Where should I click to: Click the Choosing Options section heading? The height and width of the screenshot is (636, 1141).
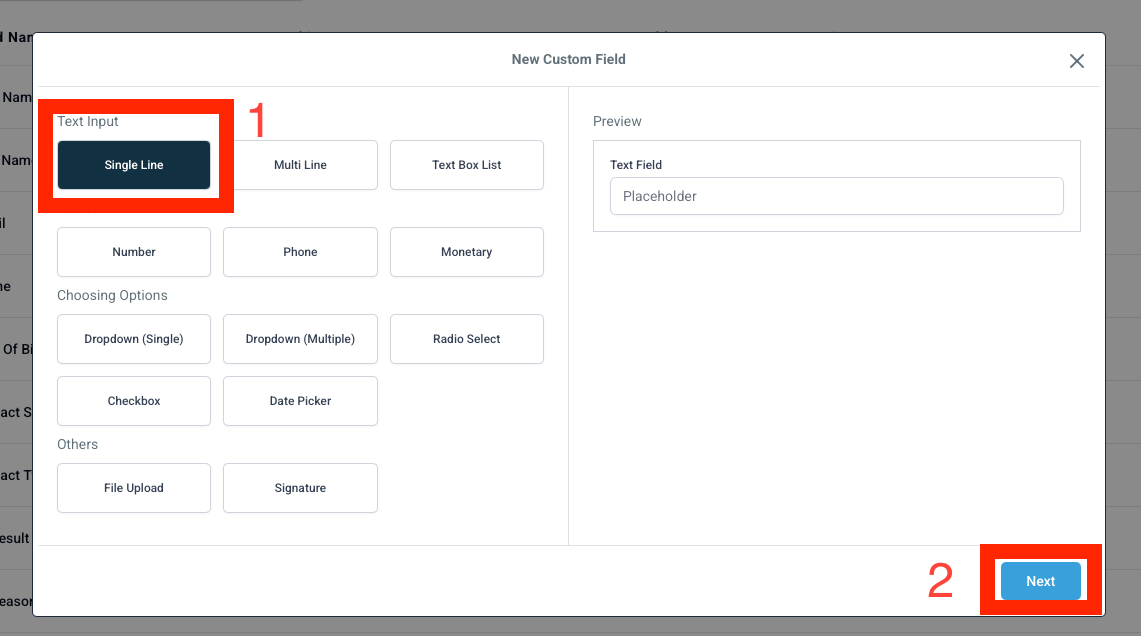112,295
